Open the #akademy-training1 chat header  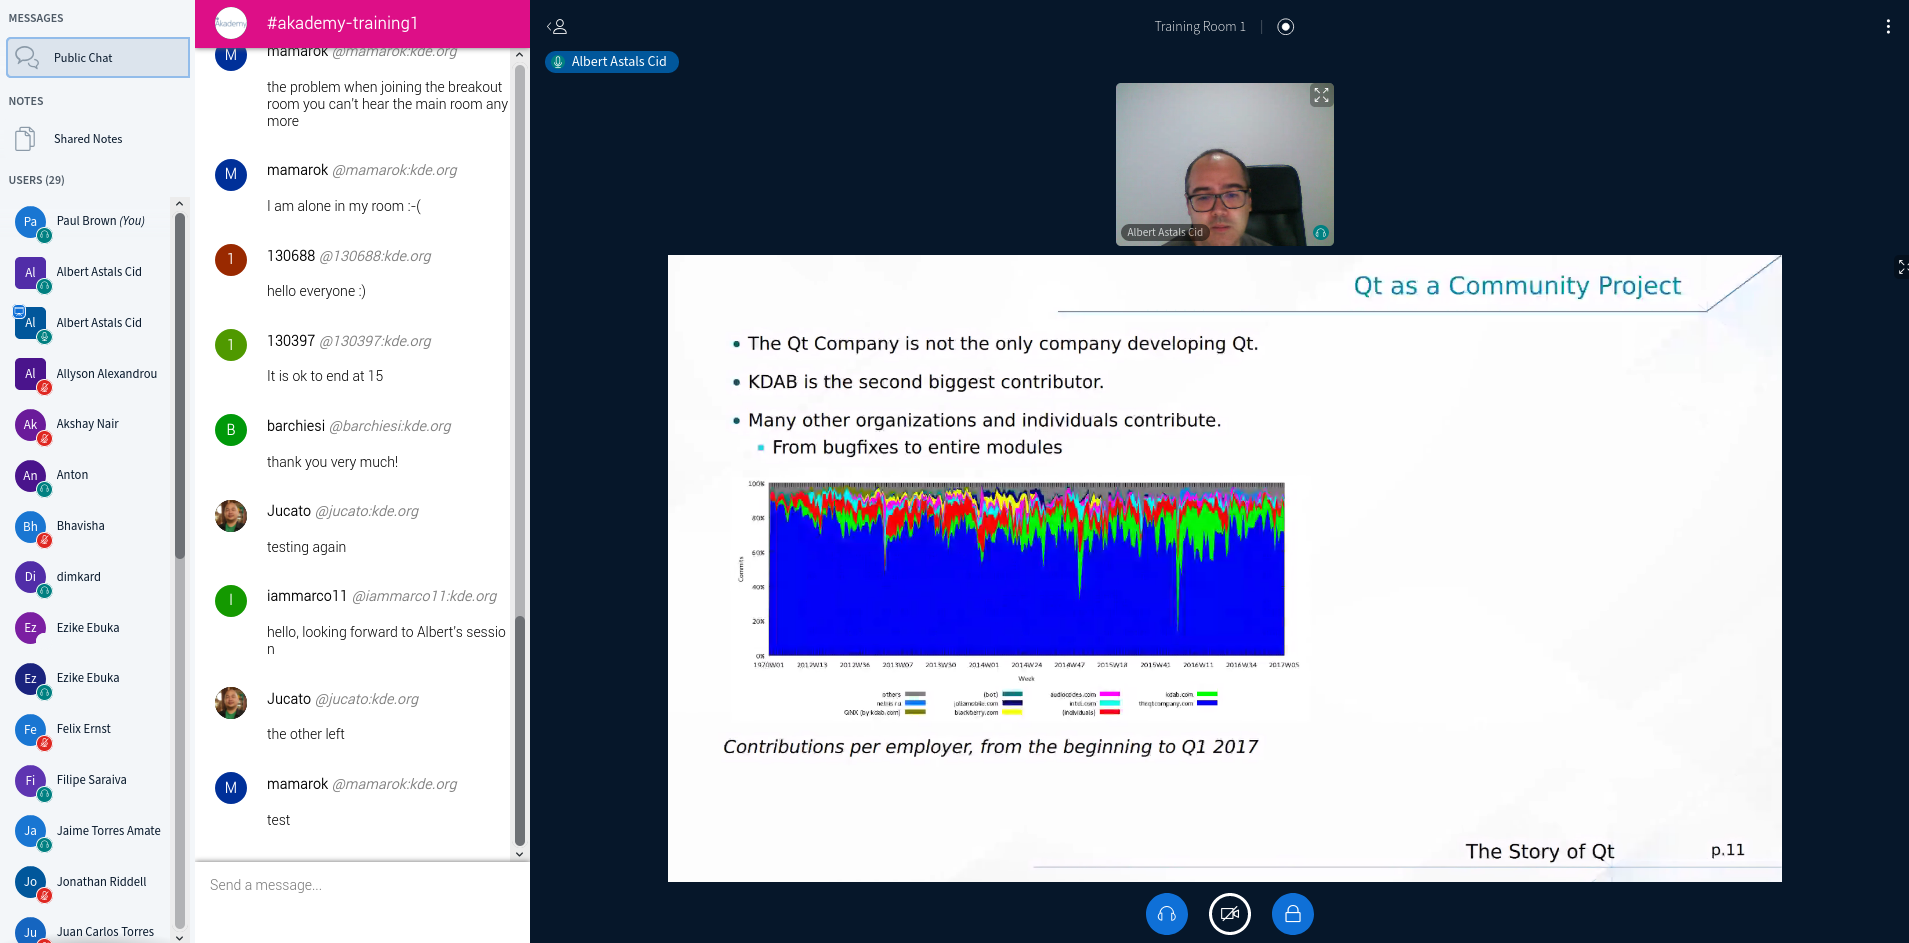[362, 23]
